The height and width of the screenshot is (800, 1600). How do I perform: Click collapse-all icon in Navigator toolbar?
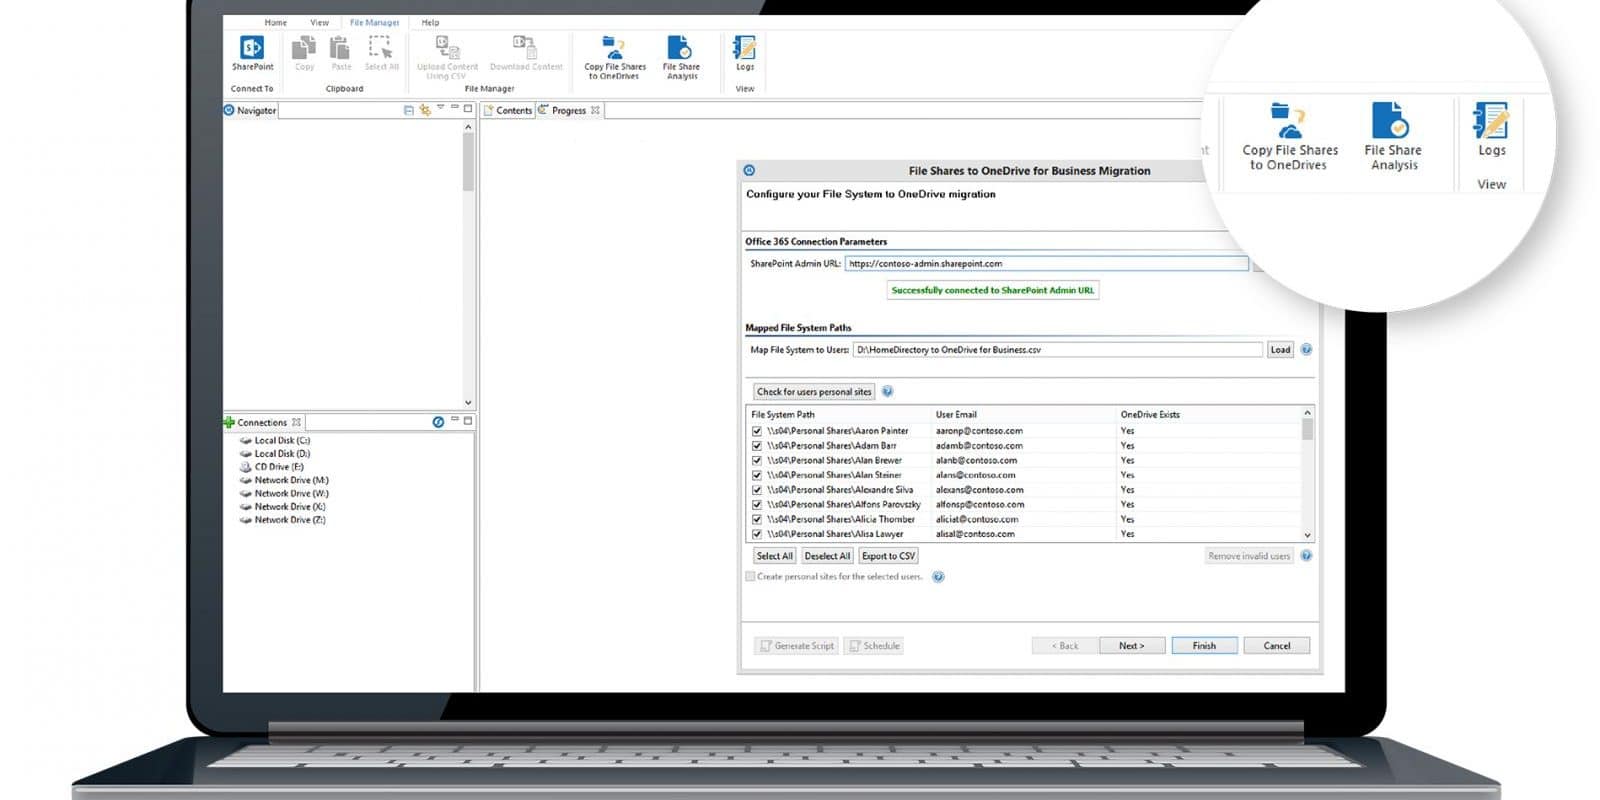point(408,110)
